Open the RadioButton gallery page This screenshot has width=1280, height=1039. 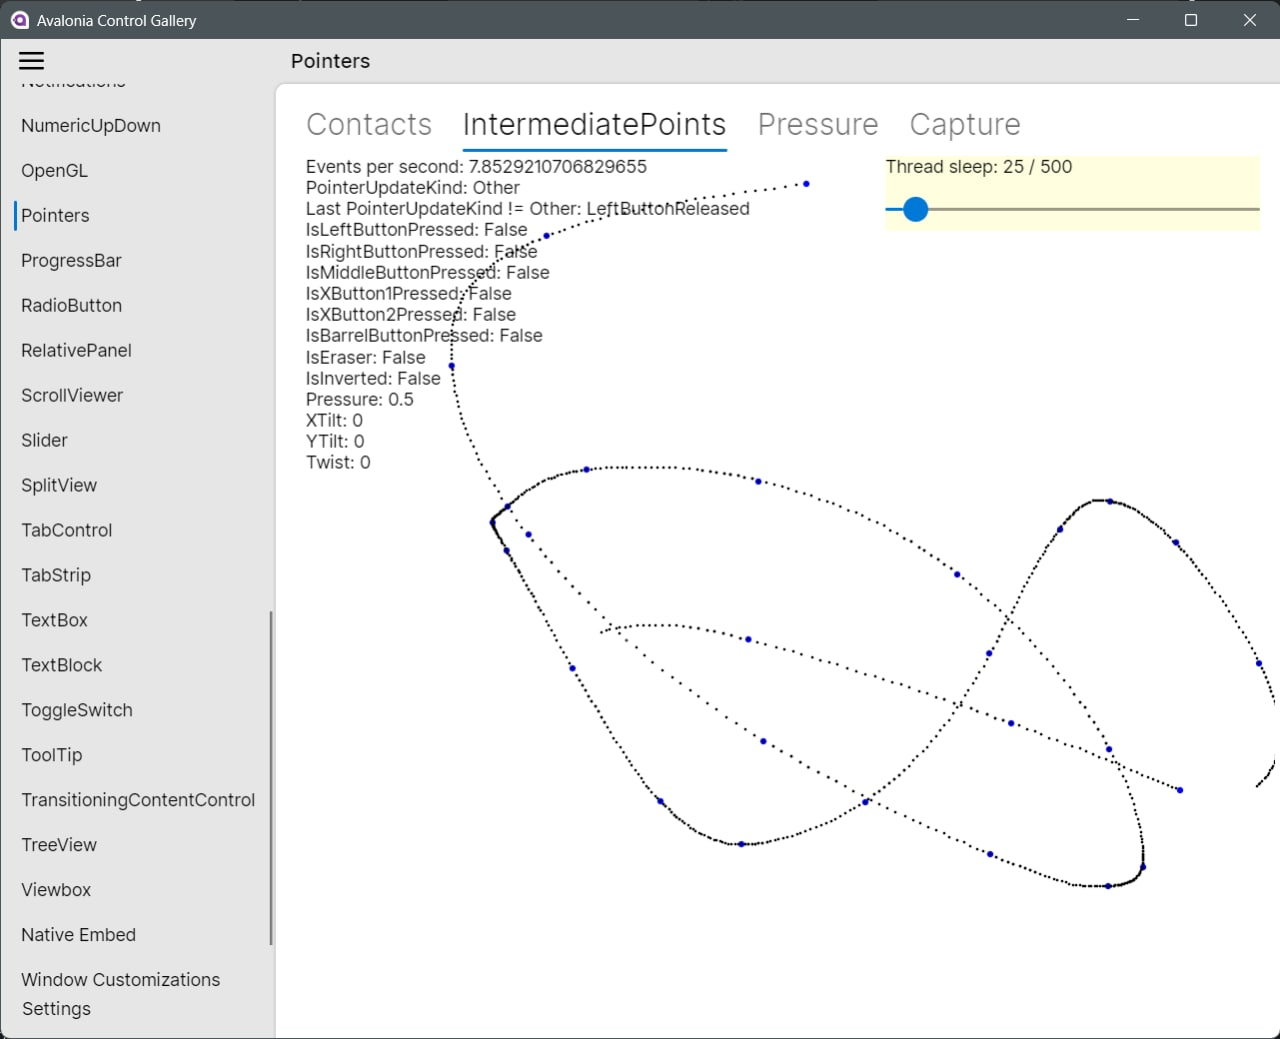71,305
